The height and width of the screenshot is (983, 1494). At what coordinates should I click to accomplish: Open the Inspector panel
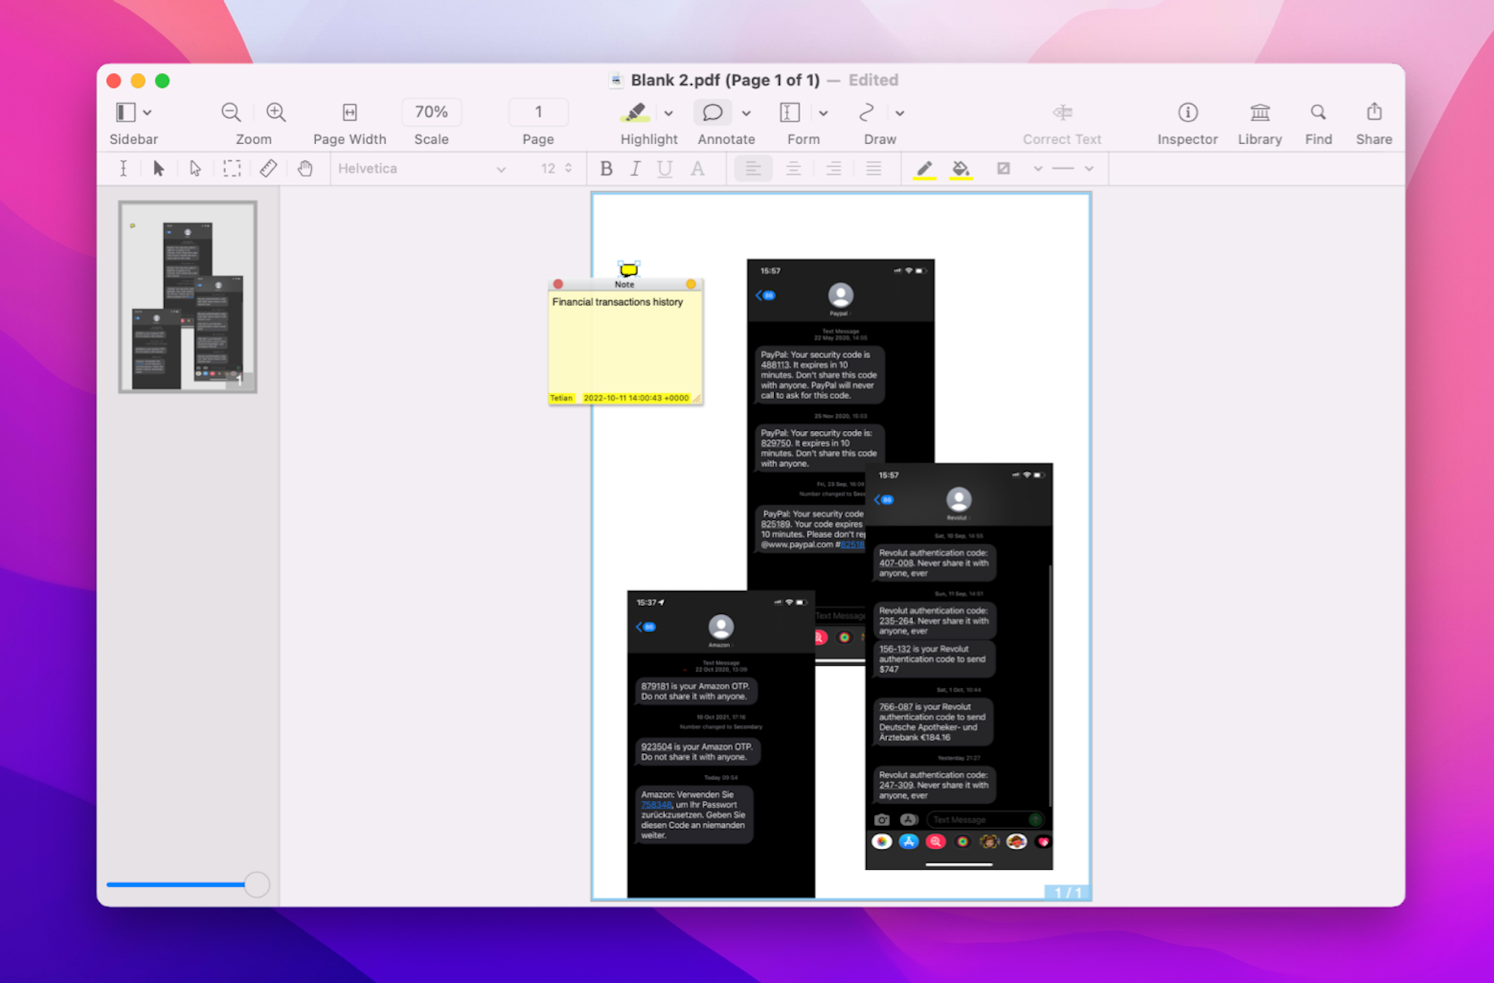[1187, 113]
